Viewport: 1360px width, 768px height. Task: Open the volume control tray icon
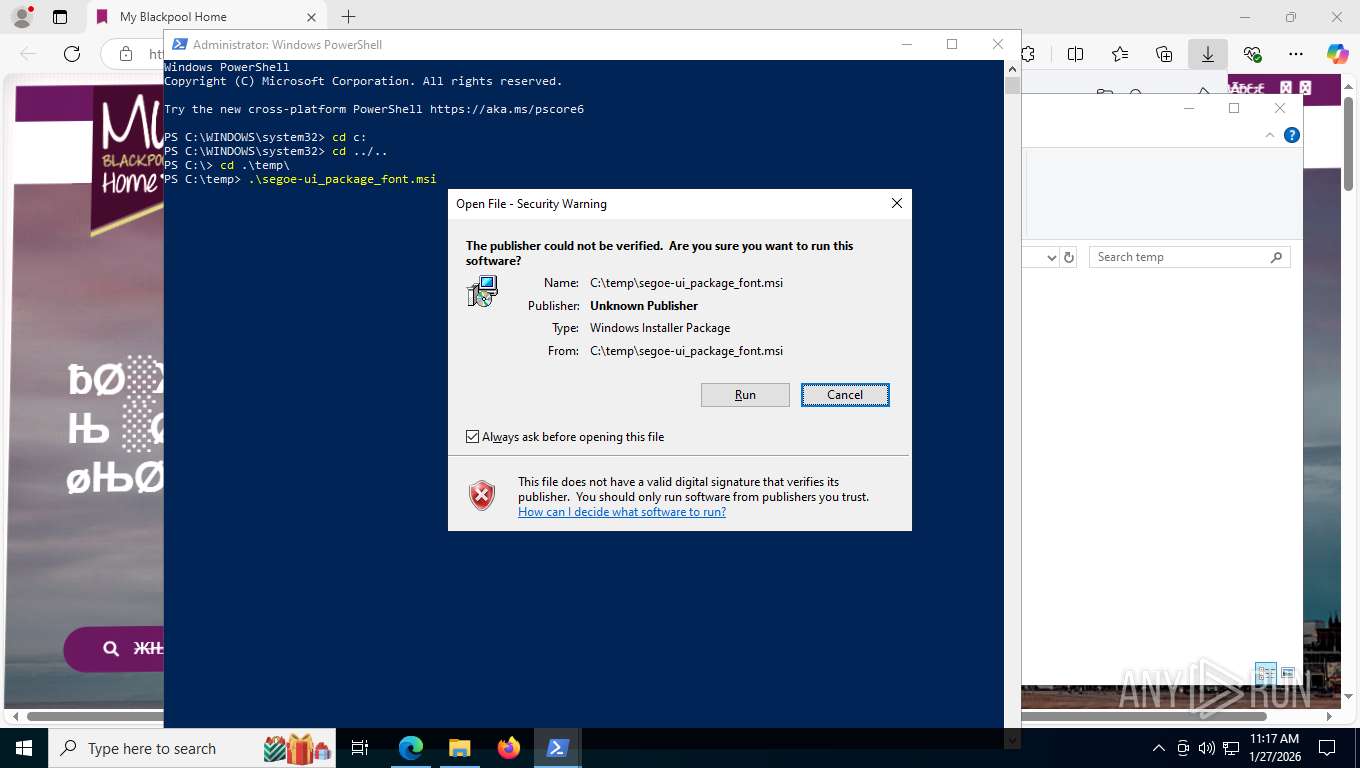[x=1207, y=748]
